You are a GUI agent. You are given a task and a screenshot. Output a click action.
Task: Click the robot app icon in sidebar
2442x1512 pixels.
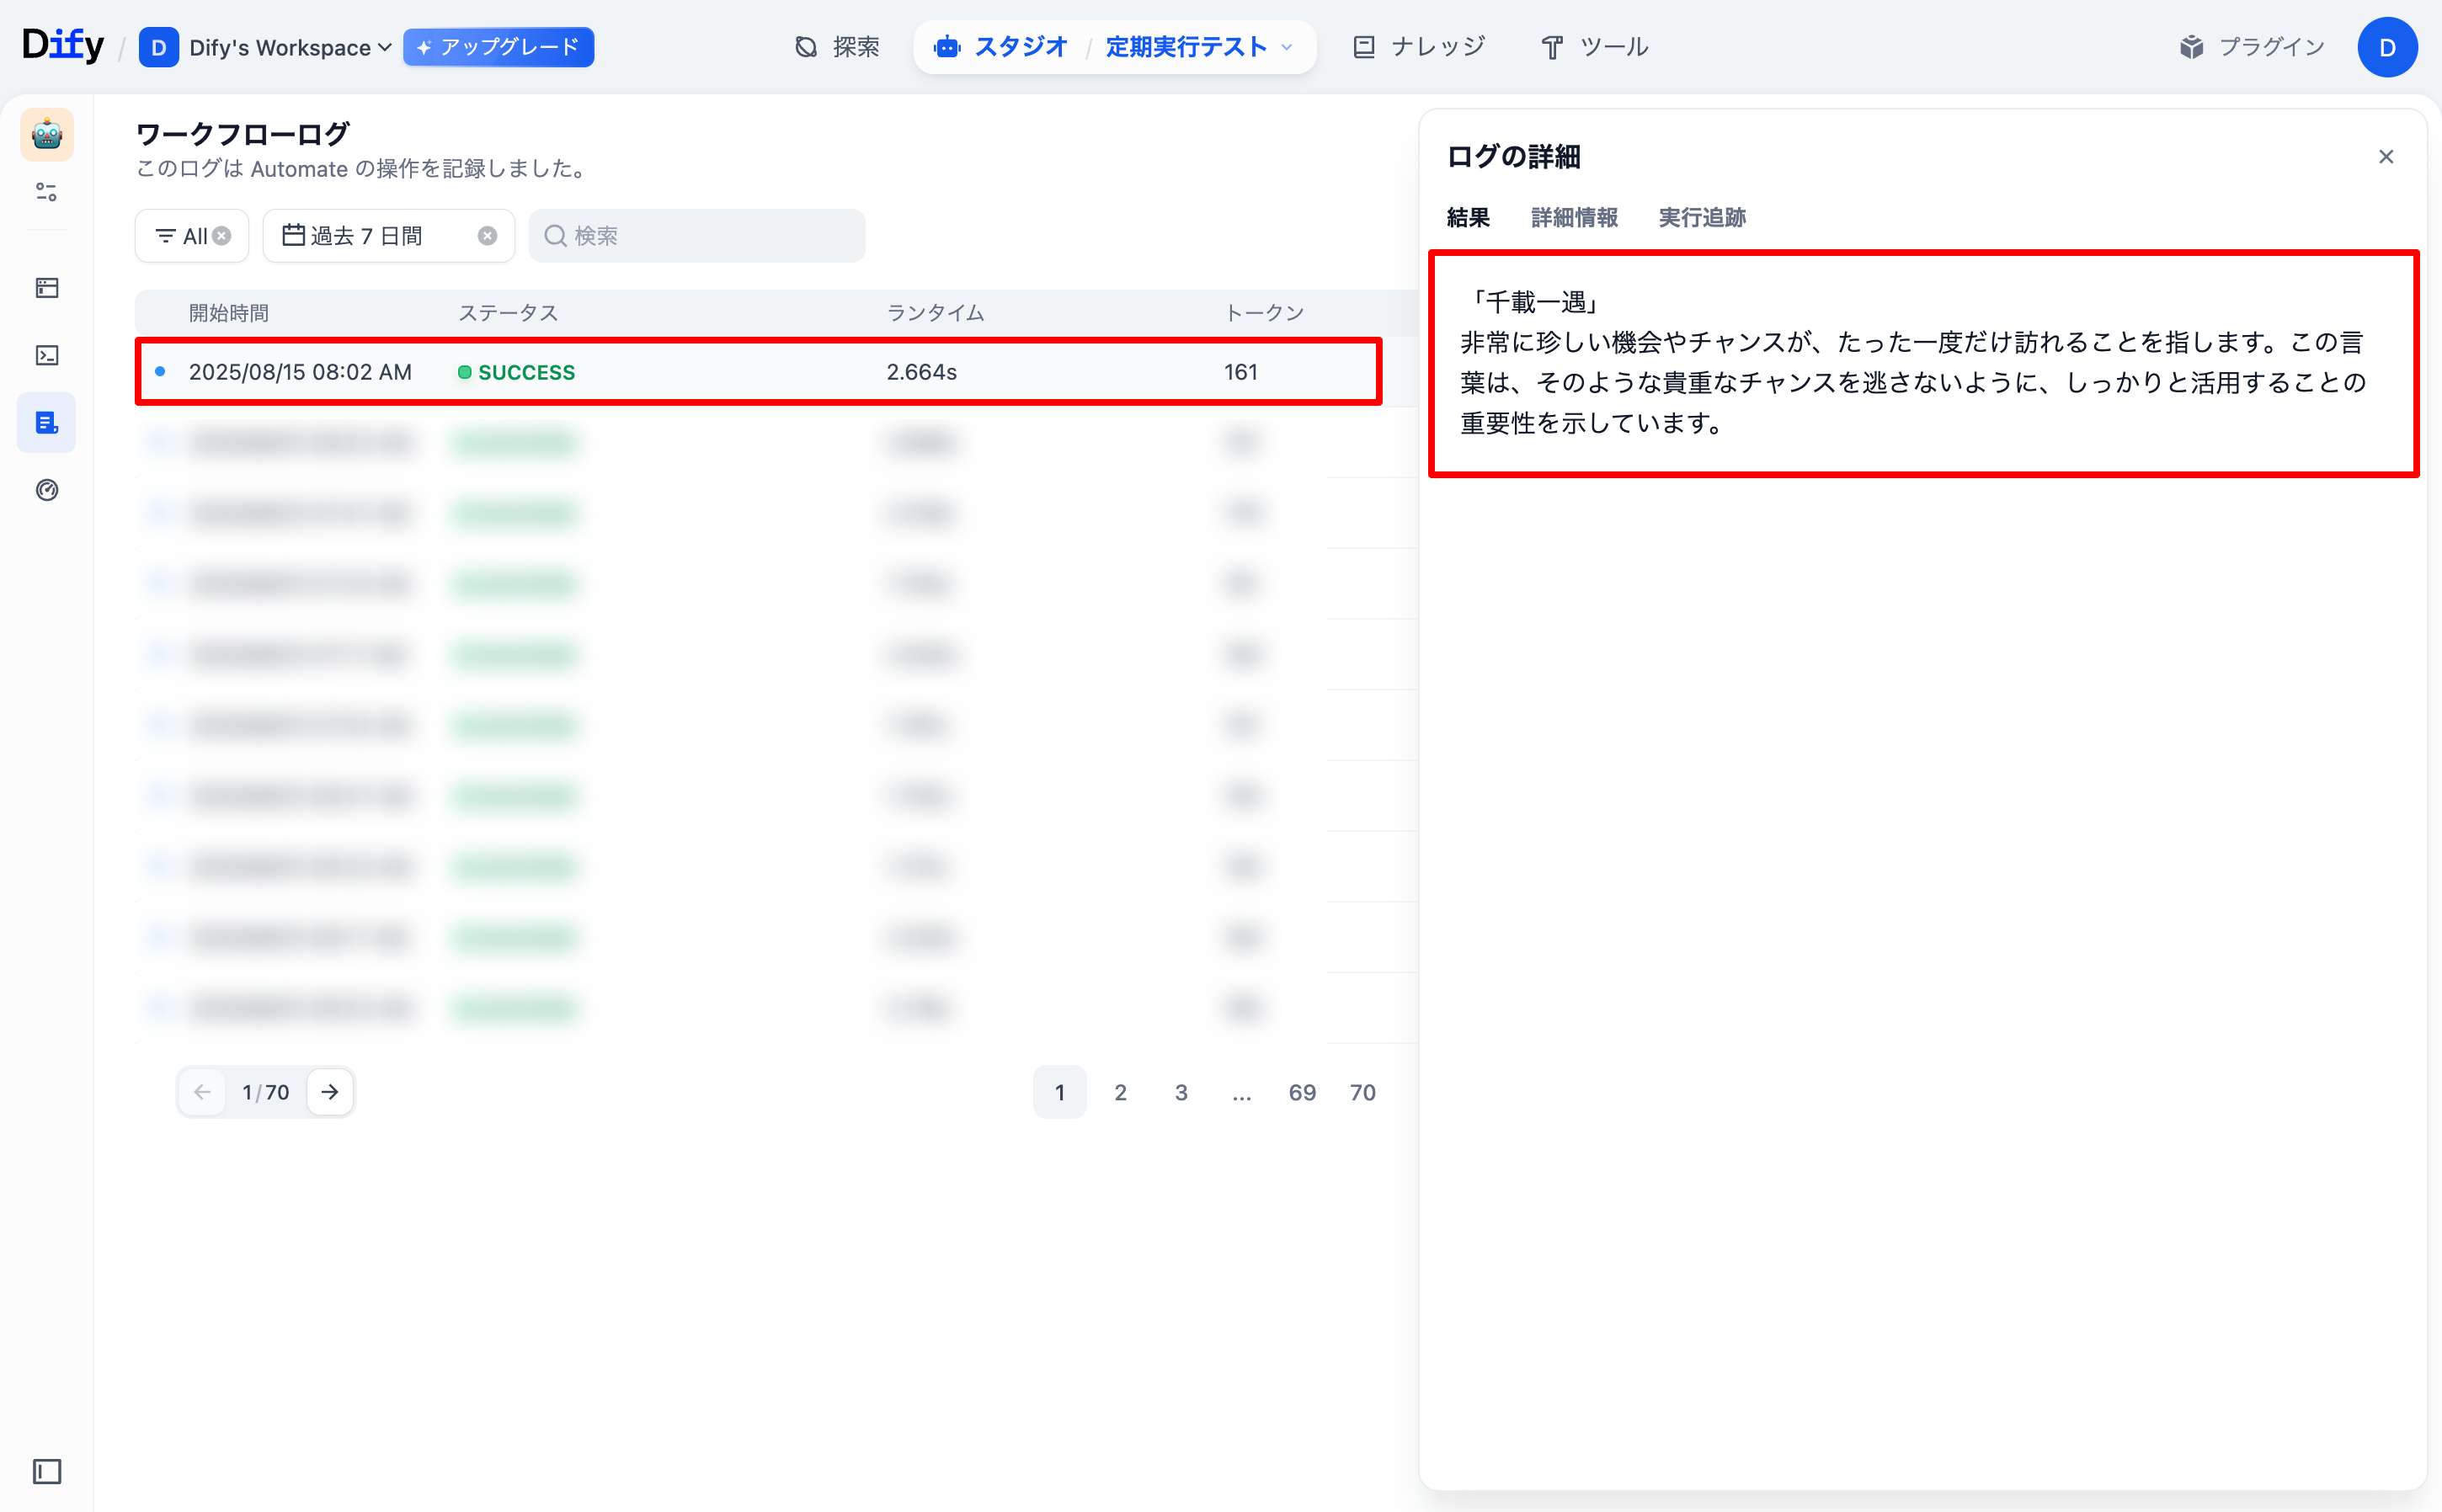[x=47, y=135]
